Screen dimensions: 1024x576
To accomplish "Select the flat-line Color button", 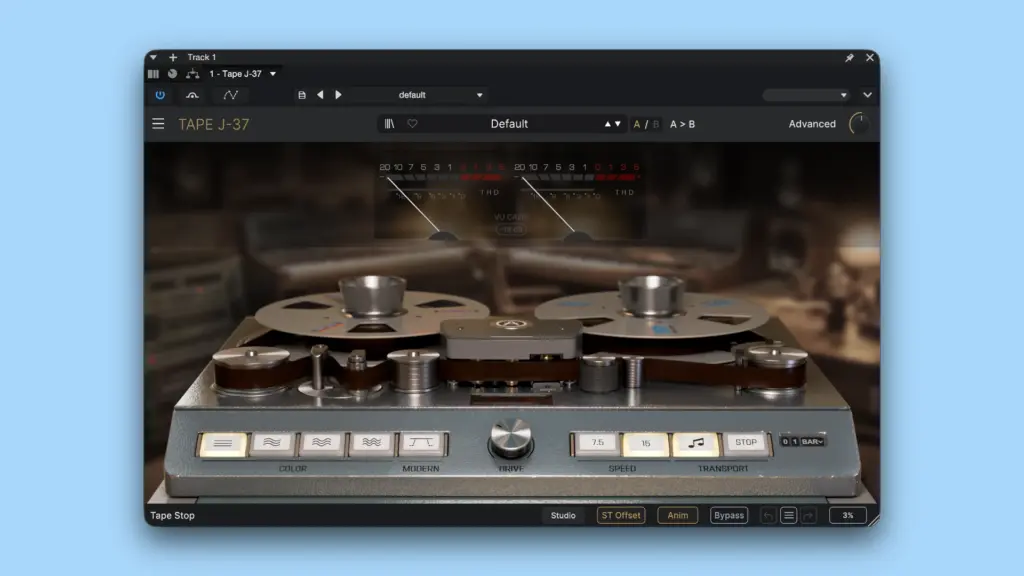I will coord(223,443).
